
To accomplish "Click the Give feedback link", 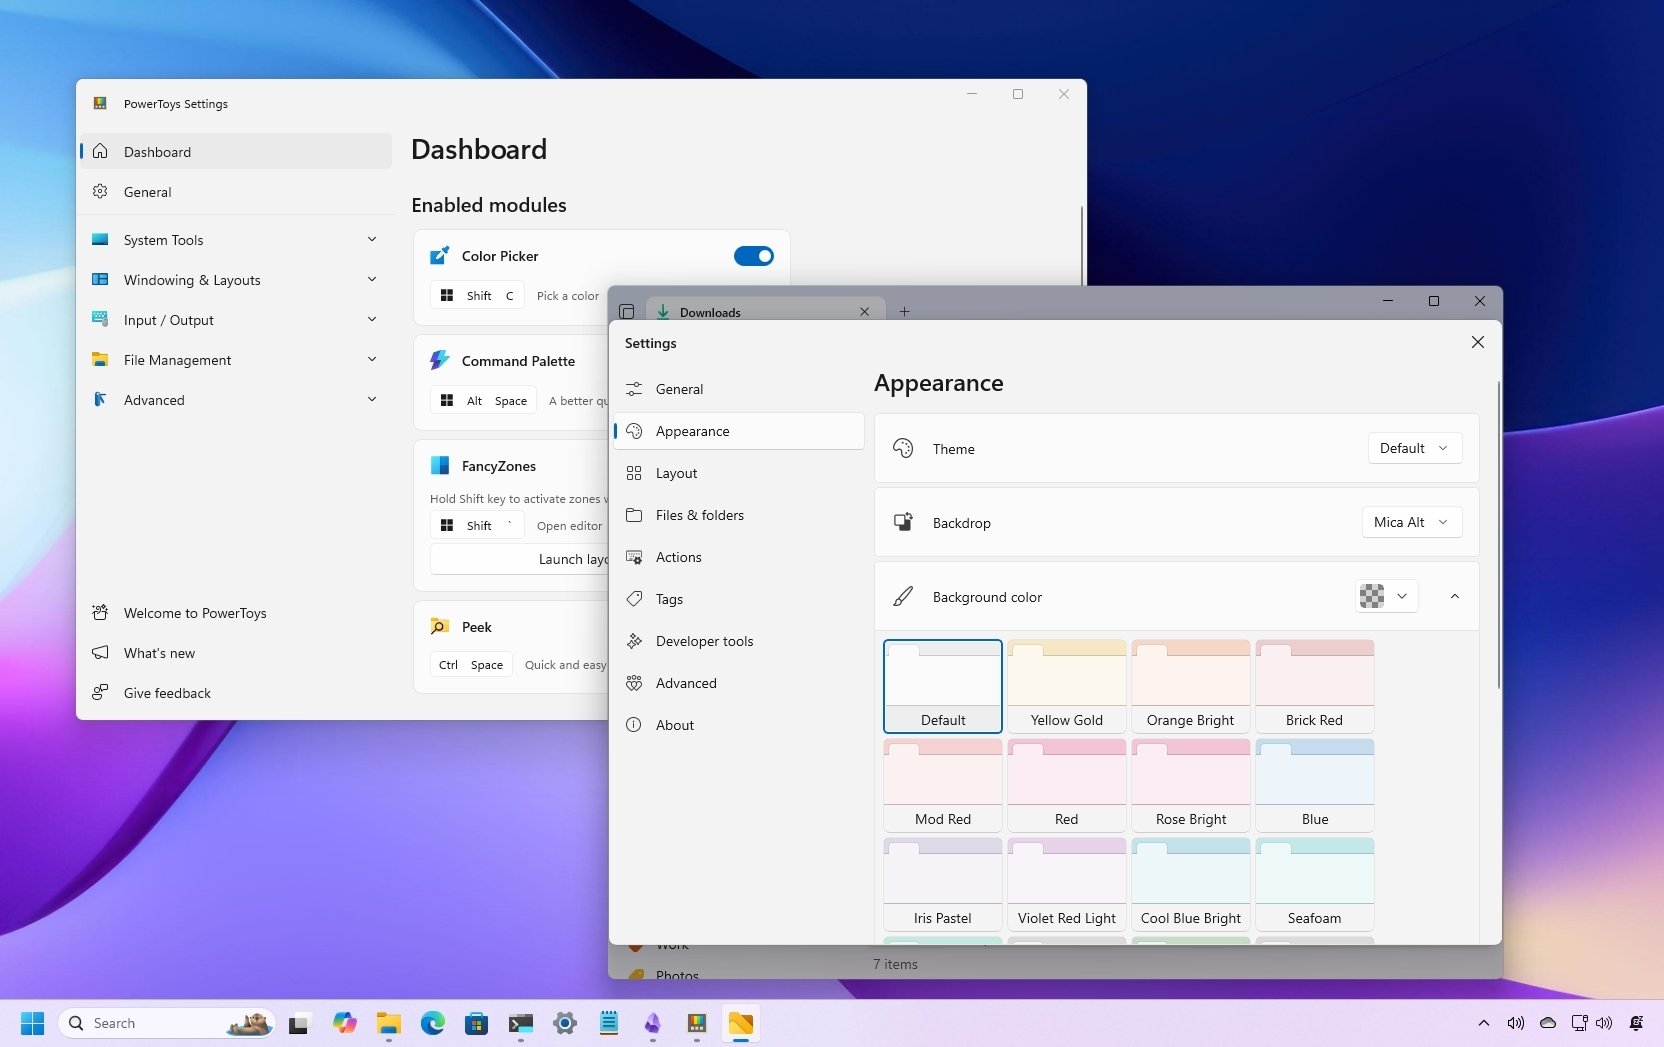I will [x=166, y=692].
